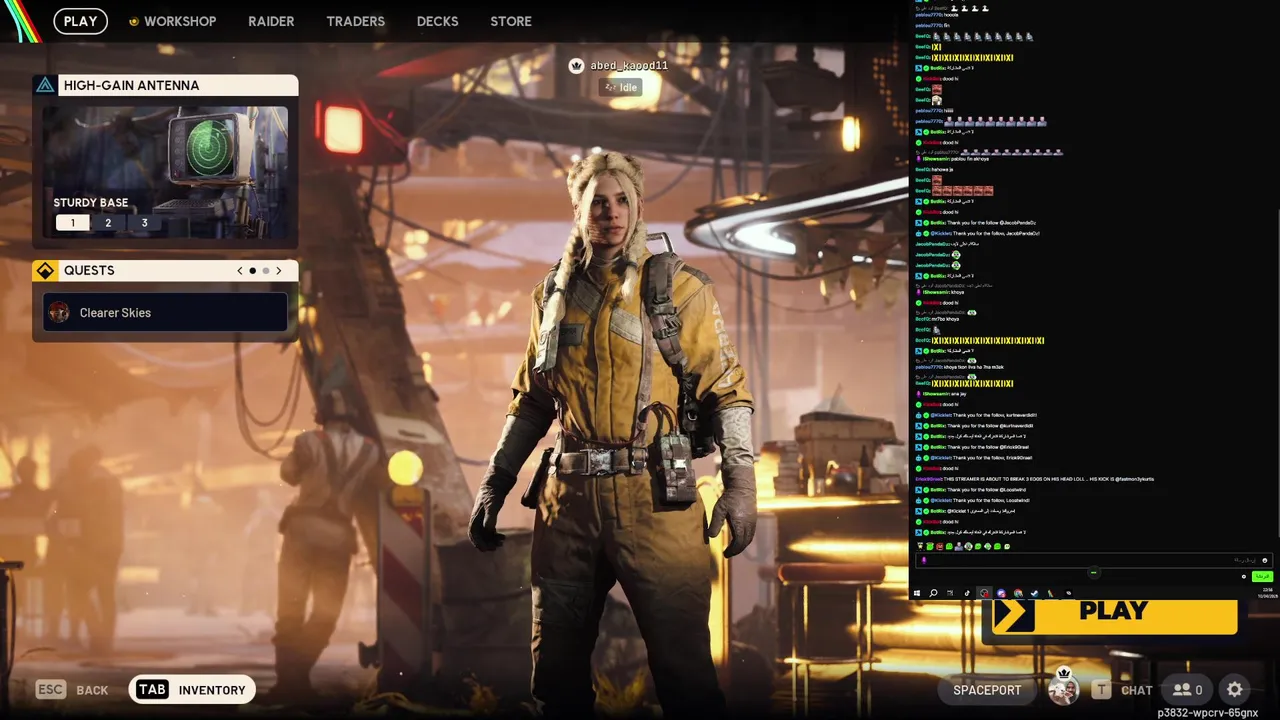Image resolution: width=1280 pixels, height=720 pixels.
Task: Open the Clearer Skies quest
Action: (166, 313)
